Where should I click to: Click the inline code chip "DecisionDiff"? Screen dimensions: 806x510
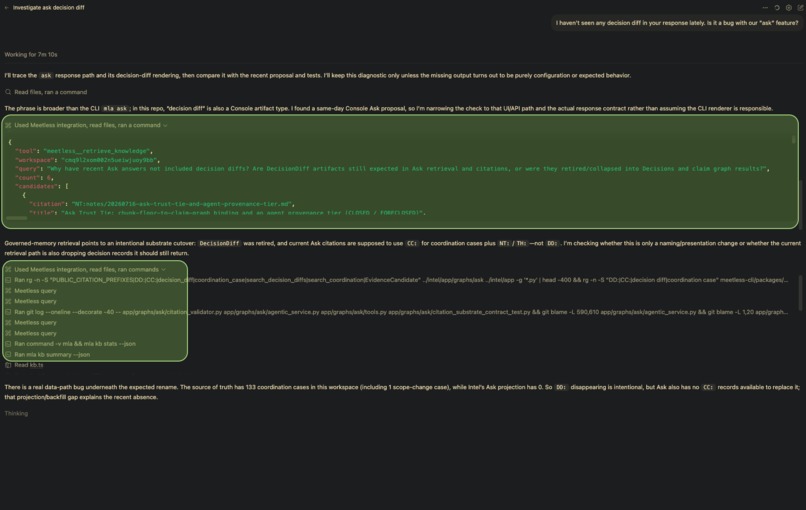[x=219, y=243]
